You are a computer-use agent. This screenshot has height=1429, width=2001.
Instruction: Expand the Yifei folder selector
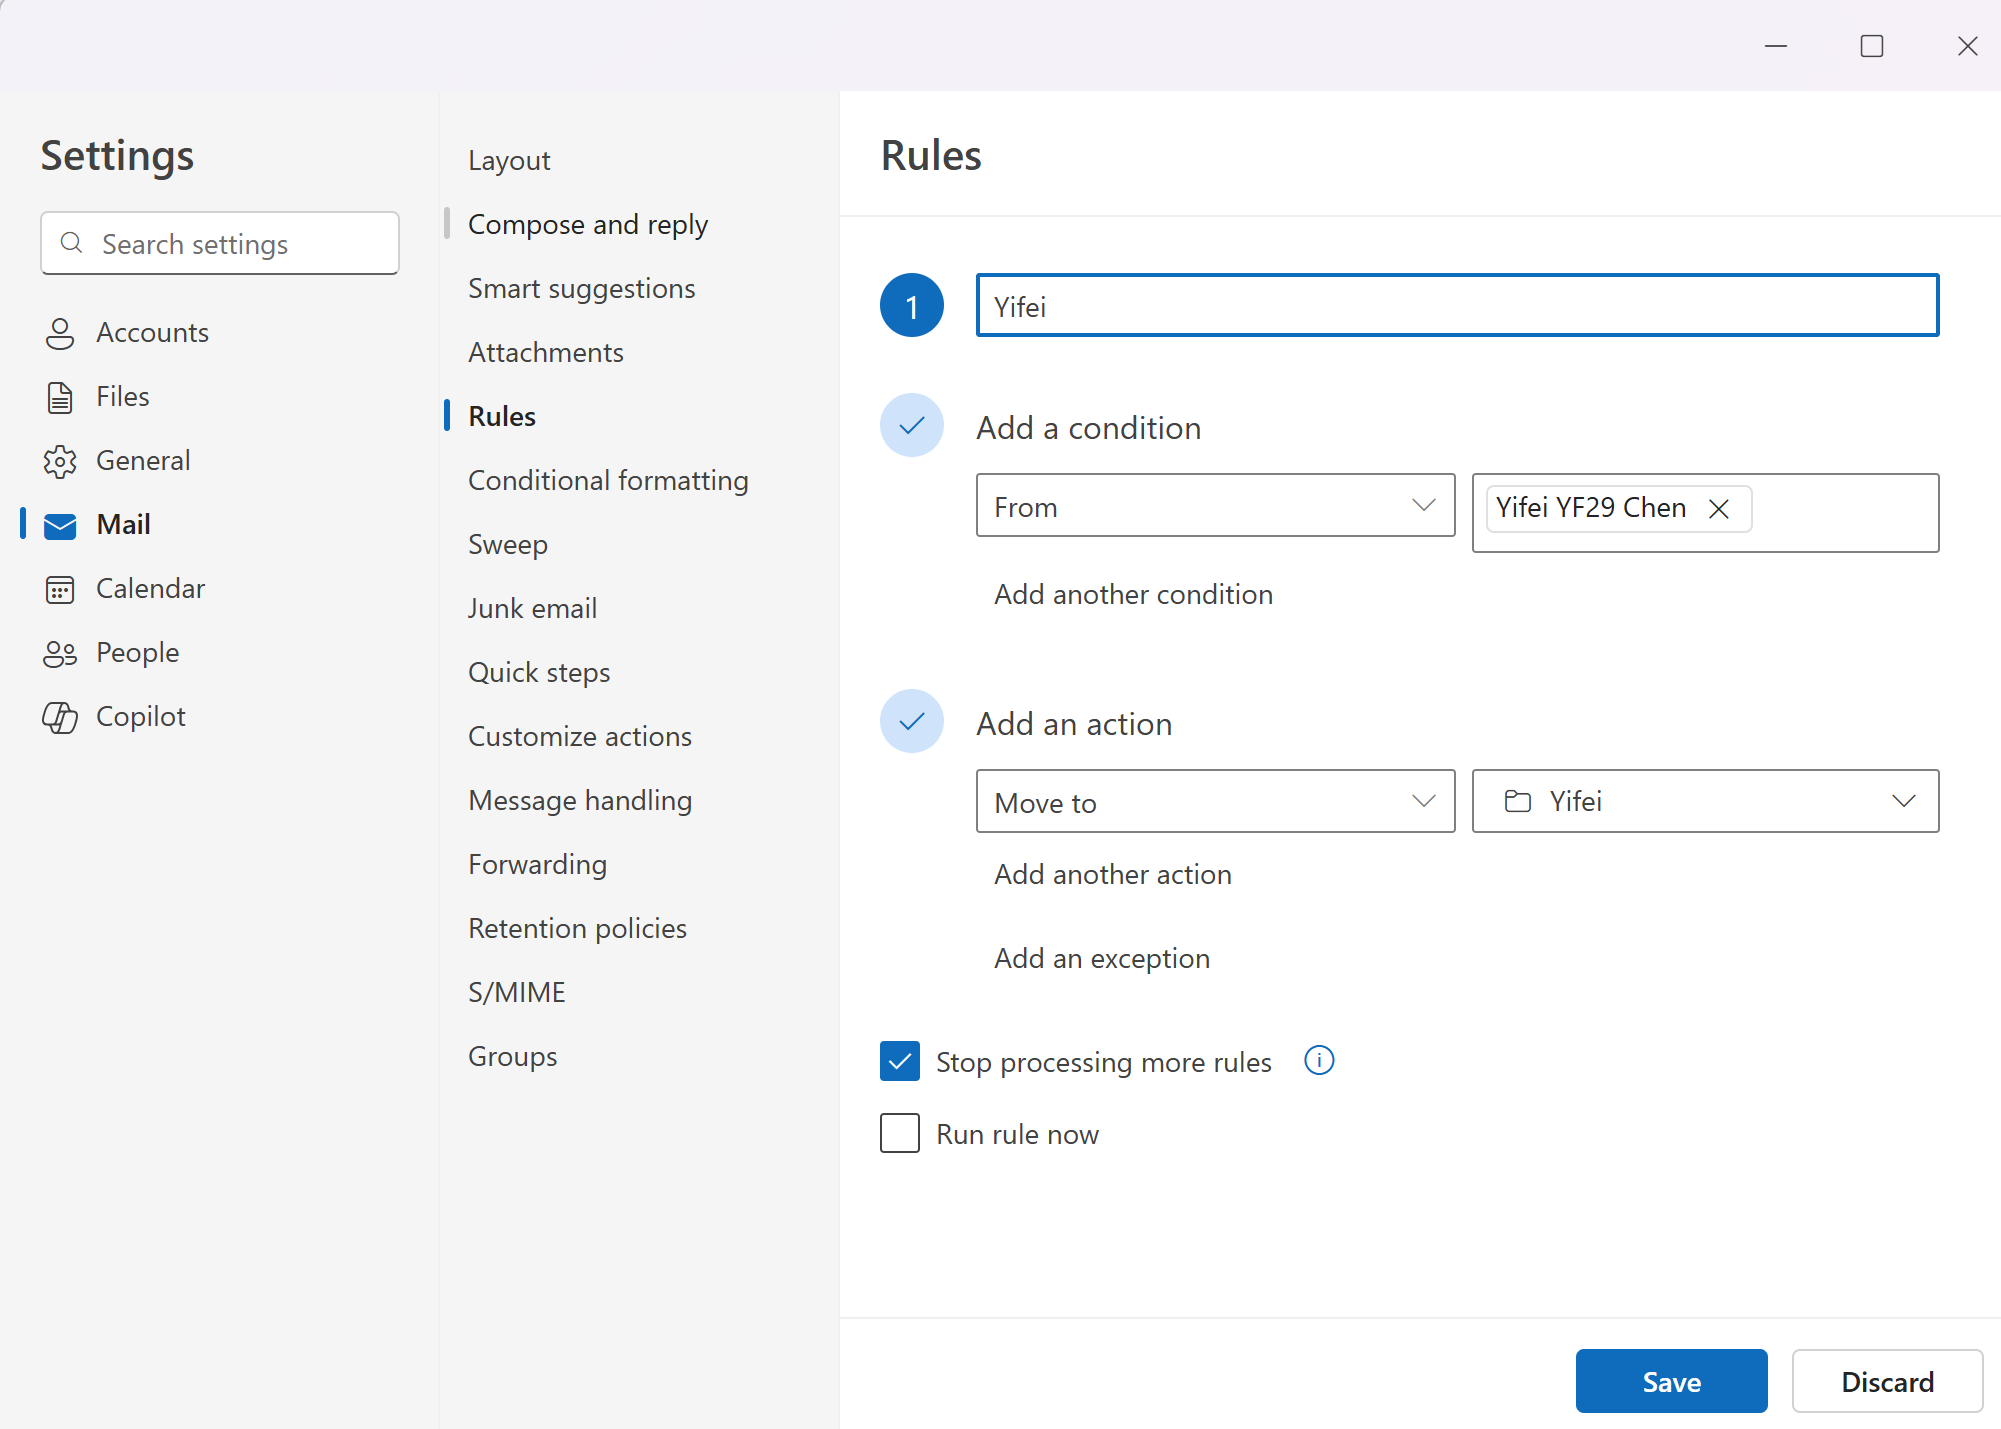coord(1903,801)
